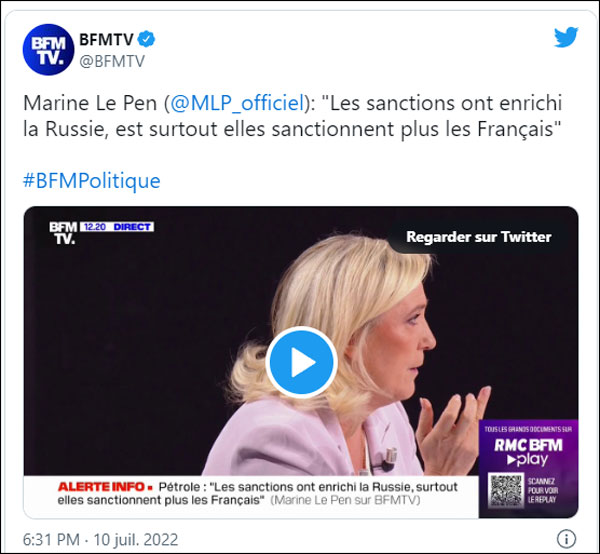This screenshot has width=600, height=554.
Task: Play the embedded video
Action: pos(301,362)
